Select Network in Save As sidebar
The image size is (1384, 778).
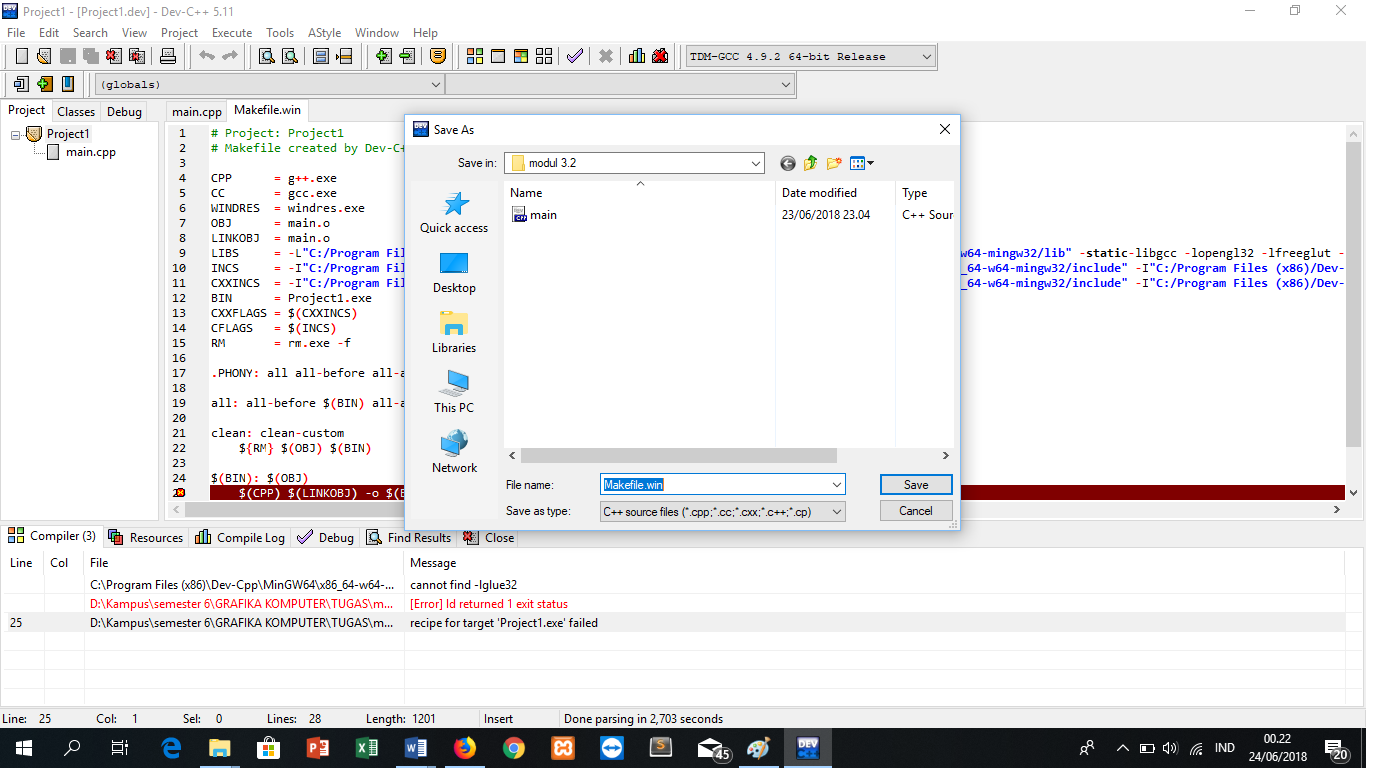coord(454,452)
